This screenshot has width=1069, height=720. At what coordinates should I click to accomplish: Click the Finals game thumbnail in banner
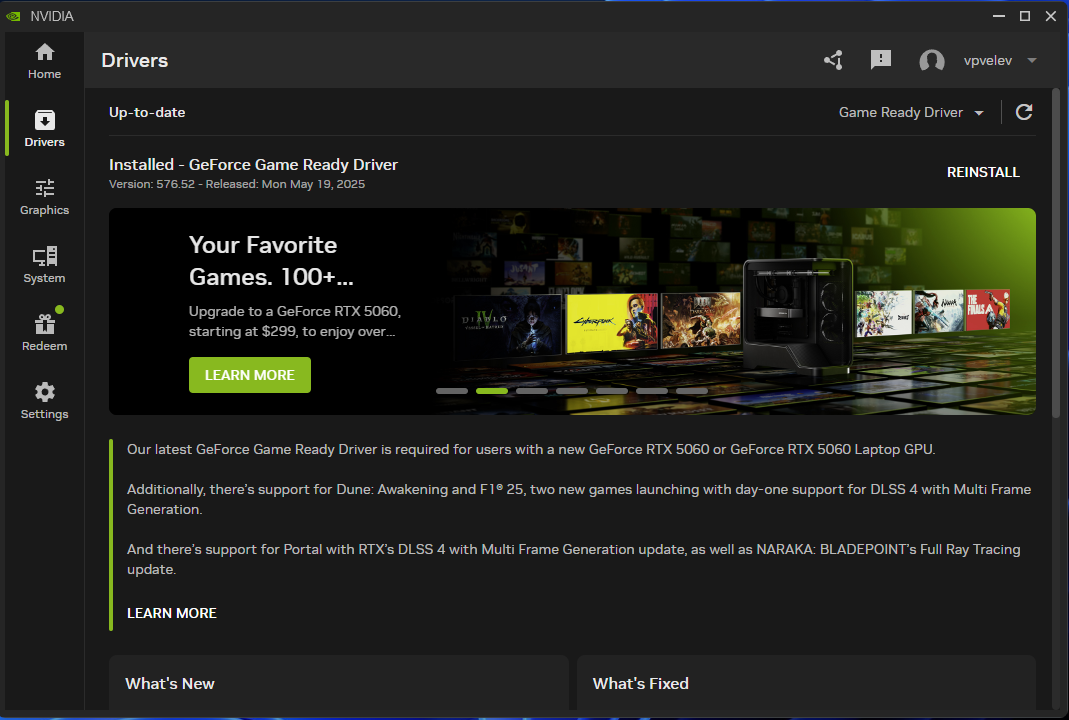point(989,311)
